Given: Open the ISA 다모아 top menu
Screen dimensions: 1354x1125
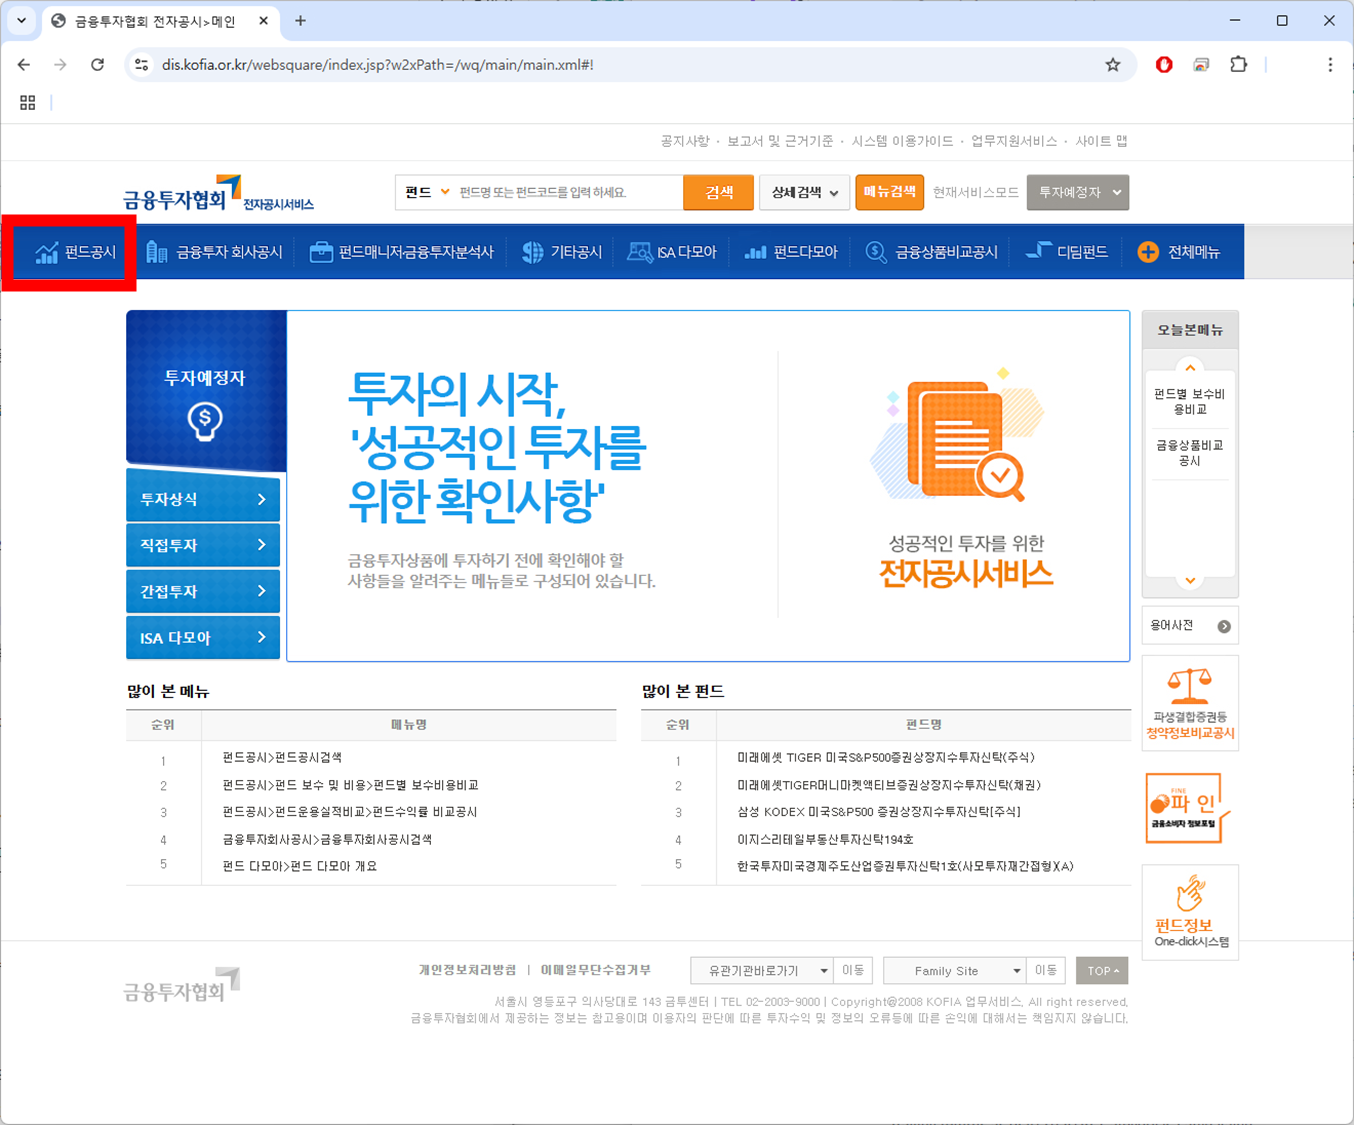Looking at the screenshot, I should pyautogui.click(x=672, y=252).
